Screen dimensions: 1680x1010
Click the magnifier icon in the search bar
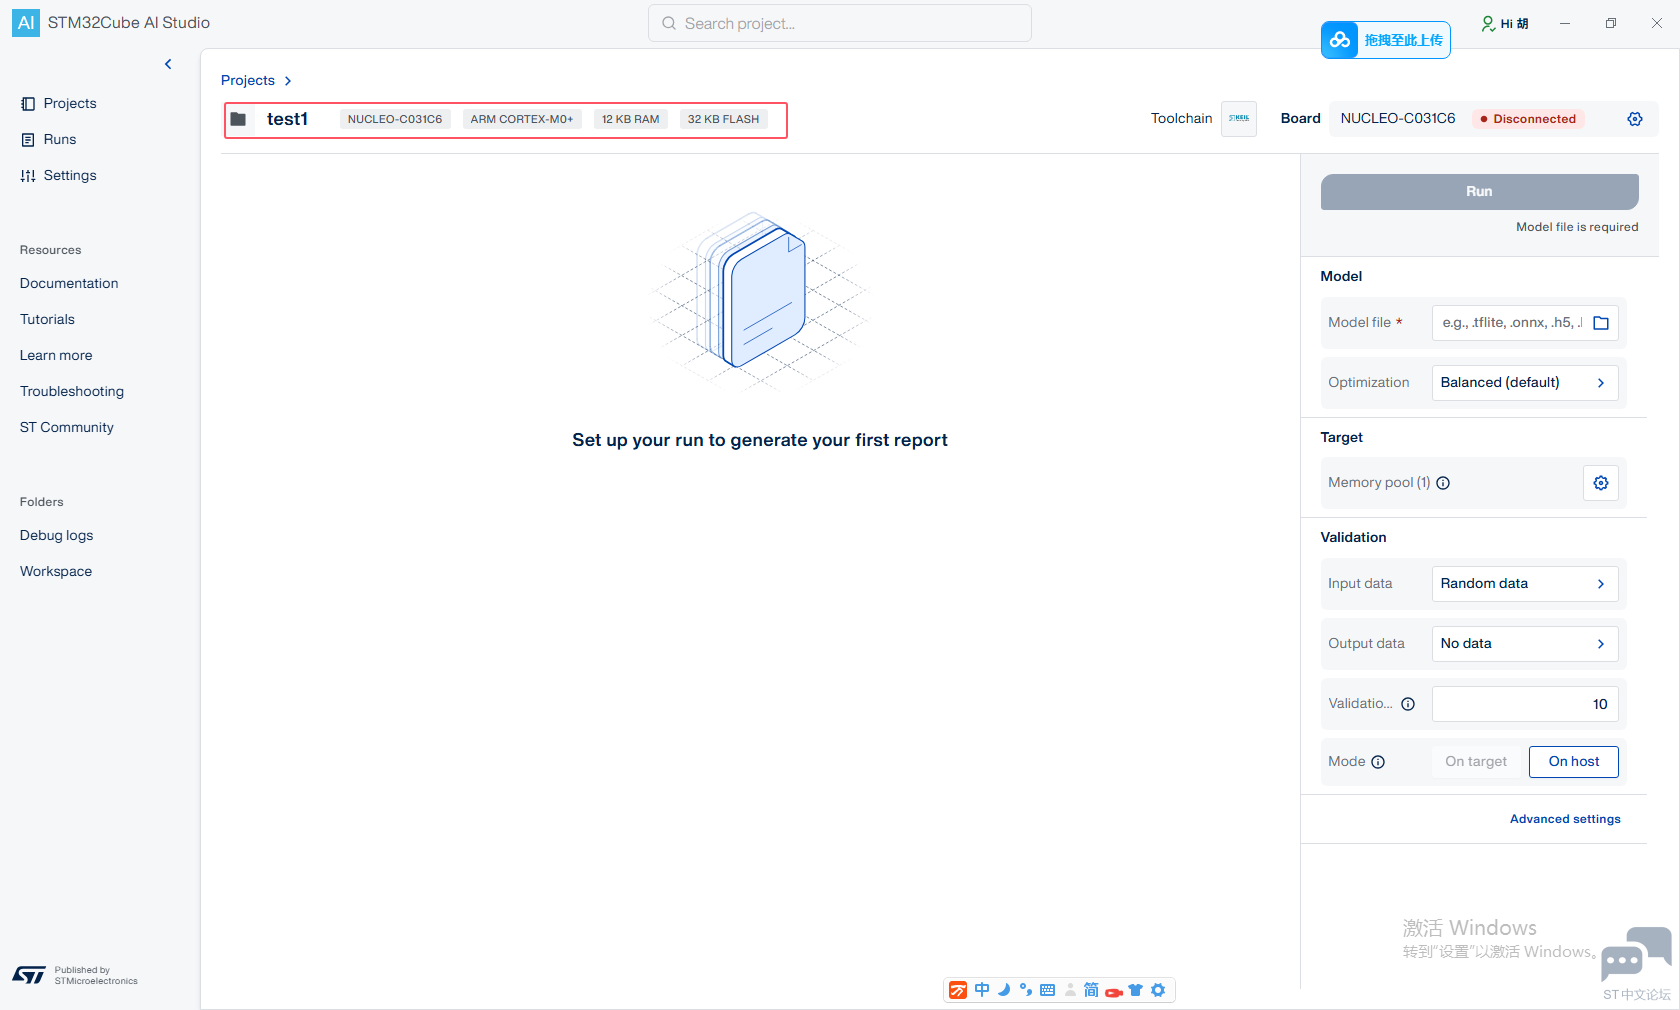click(x=669, y=24)
